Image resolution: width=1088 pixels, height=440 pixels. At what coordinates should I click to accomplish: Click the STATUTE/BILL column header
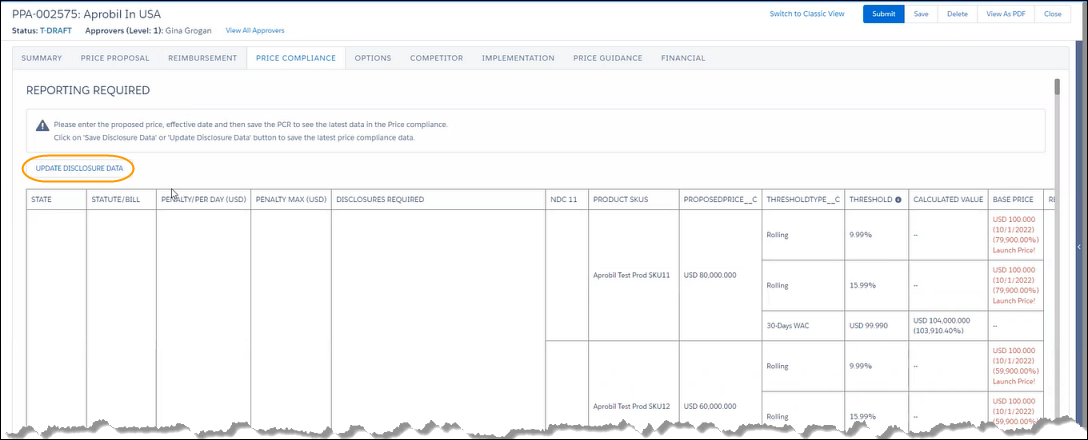(121, 200)
